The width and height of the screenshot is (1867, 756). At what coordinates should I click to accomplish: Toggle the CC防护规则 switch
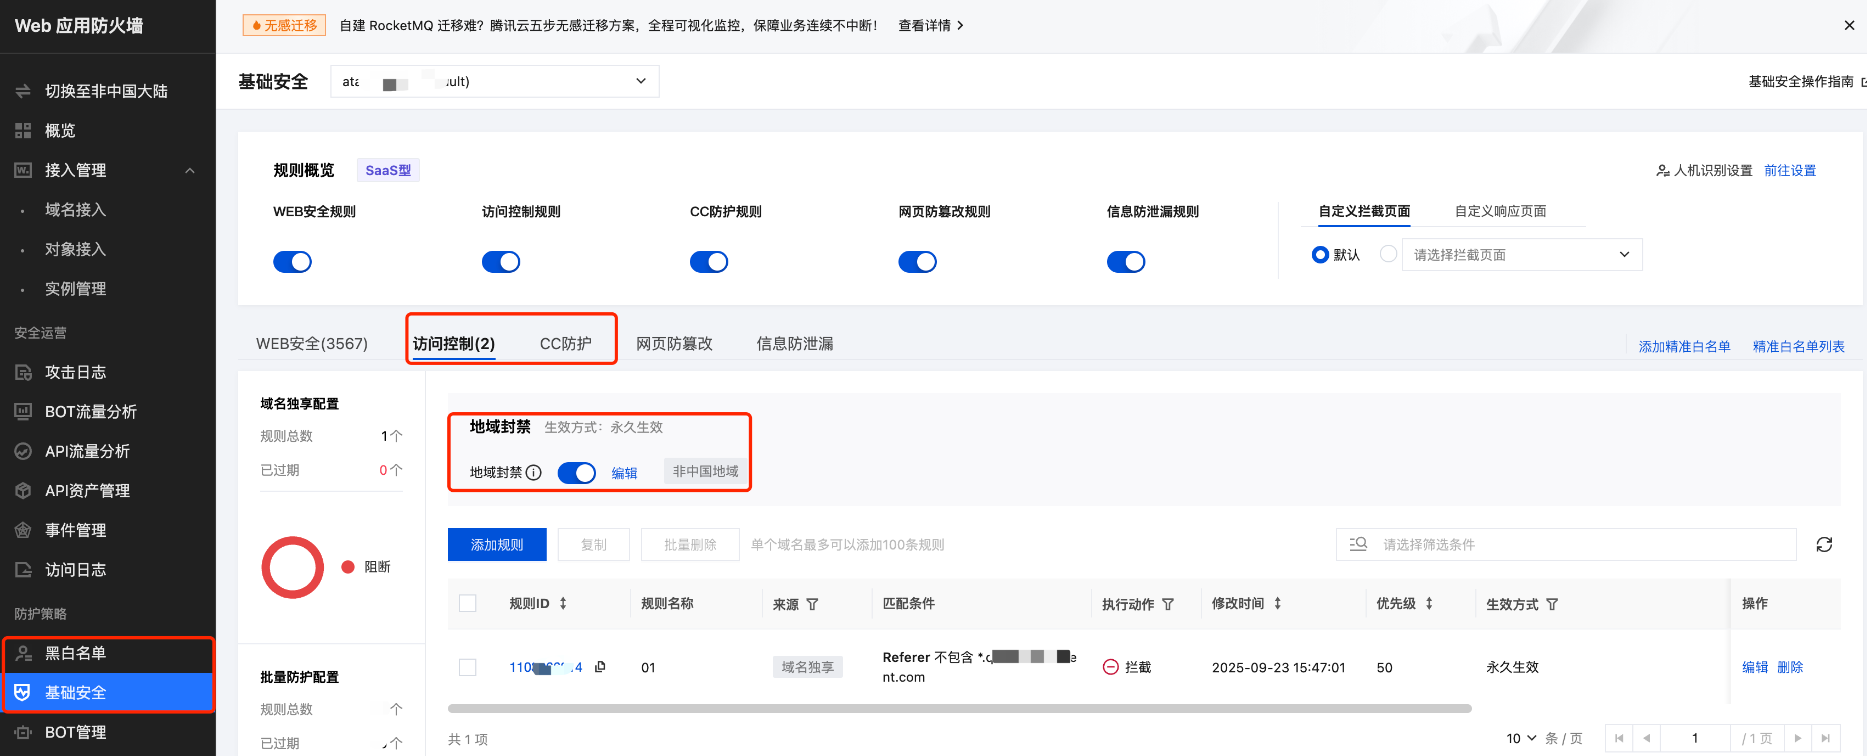coord(709,262)
